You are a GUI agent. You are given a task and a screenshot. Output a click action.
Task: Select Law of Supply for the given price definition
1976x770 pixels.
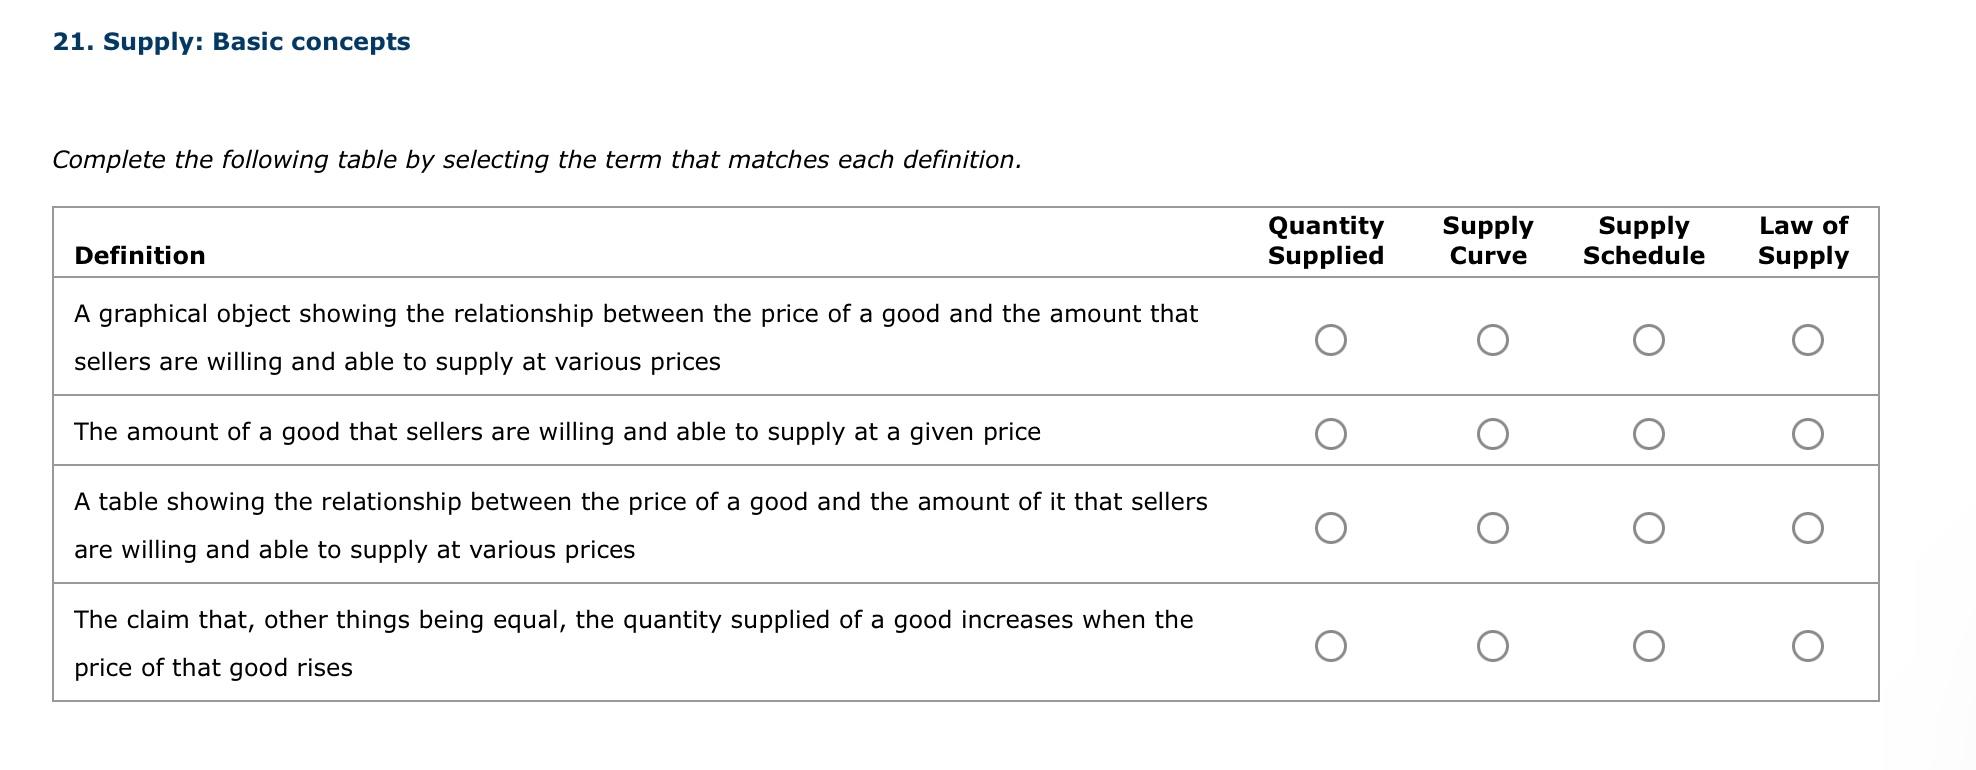tap(1808, 434)
